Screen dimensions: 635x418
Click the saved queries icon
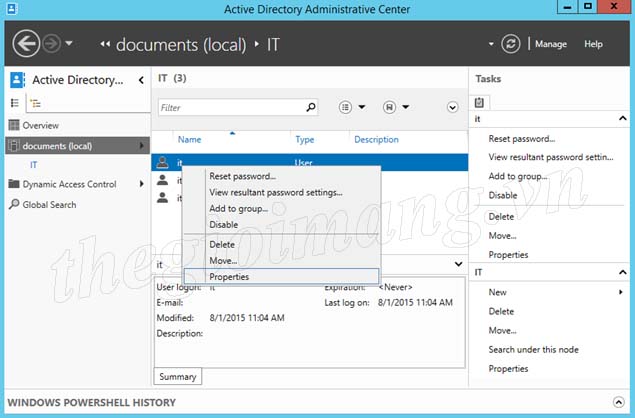click(389, 107)
